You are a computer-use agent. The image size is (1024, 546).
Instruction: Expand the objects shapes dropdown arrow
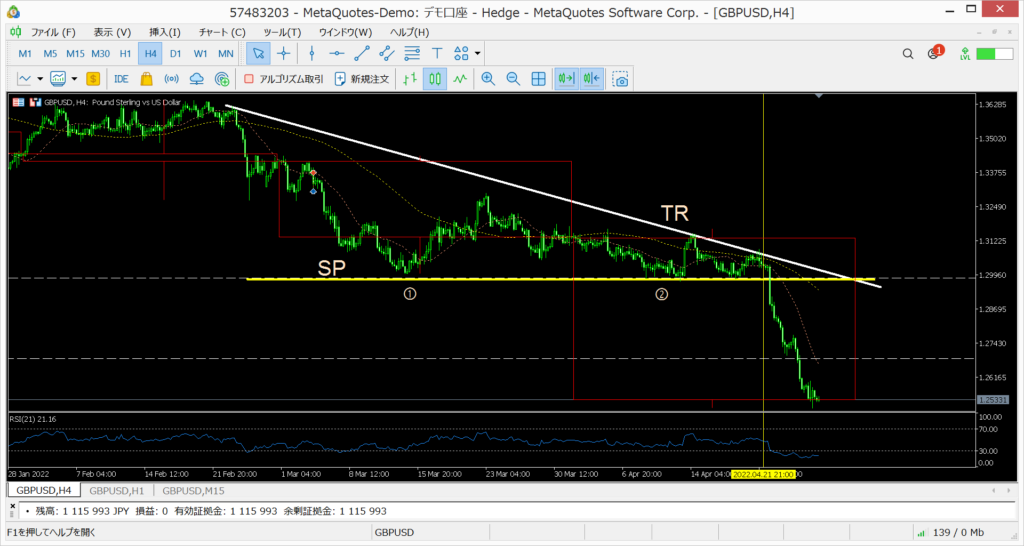point(478,53)
